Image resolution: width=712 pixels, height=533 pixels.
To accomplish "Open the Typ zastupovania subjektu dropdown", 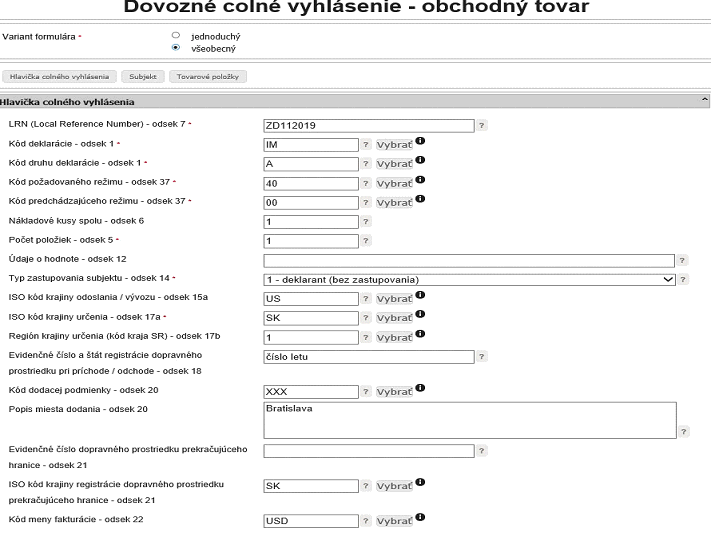I will (x=470, y=280).
